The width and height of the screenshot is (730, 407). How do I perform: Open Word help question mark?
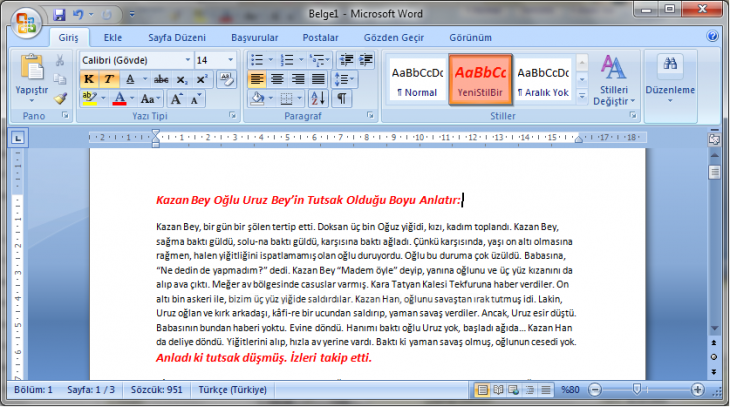(712, 36)
